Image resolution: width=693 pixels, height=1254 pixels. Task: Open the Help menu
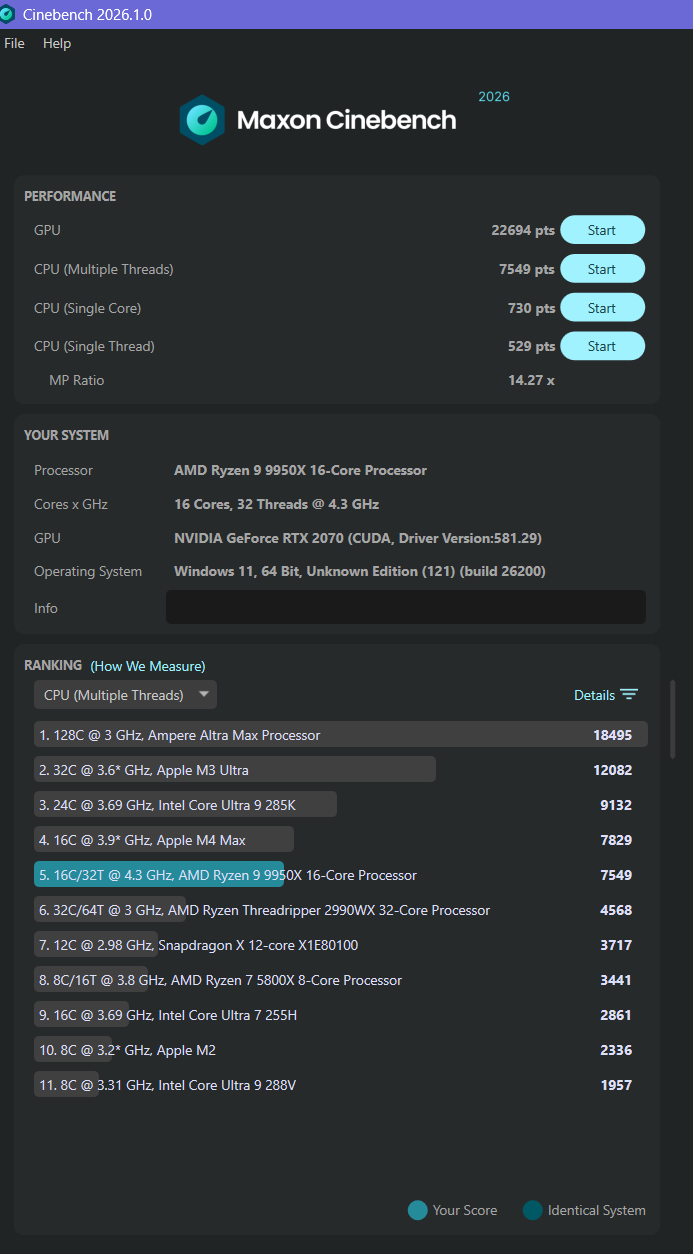(57, 44)
